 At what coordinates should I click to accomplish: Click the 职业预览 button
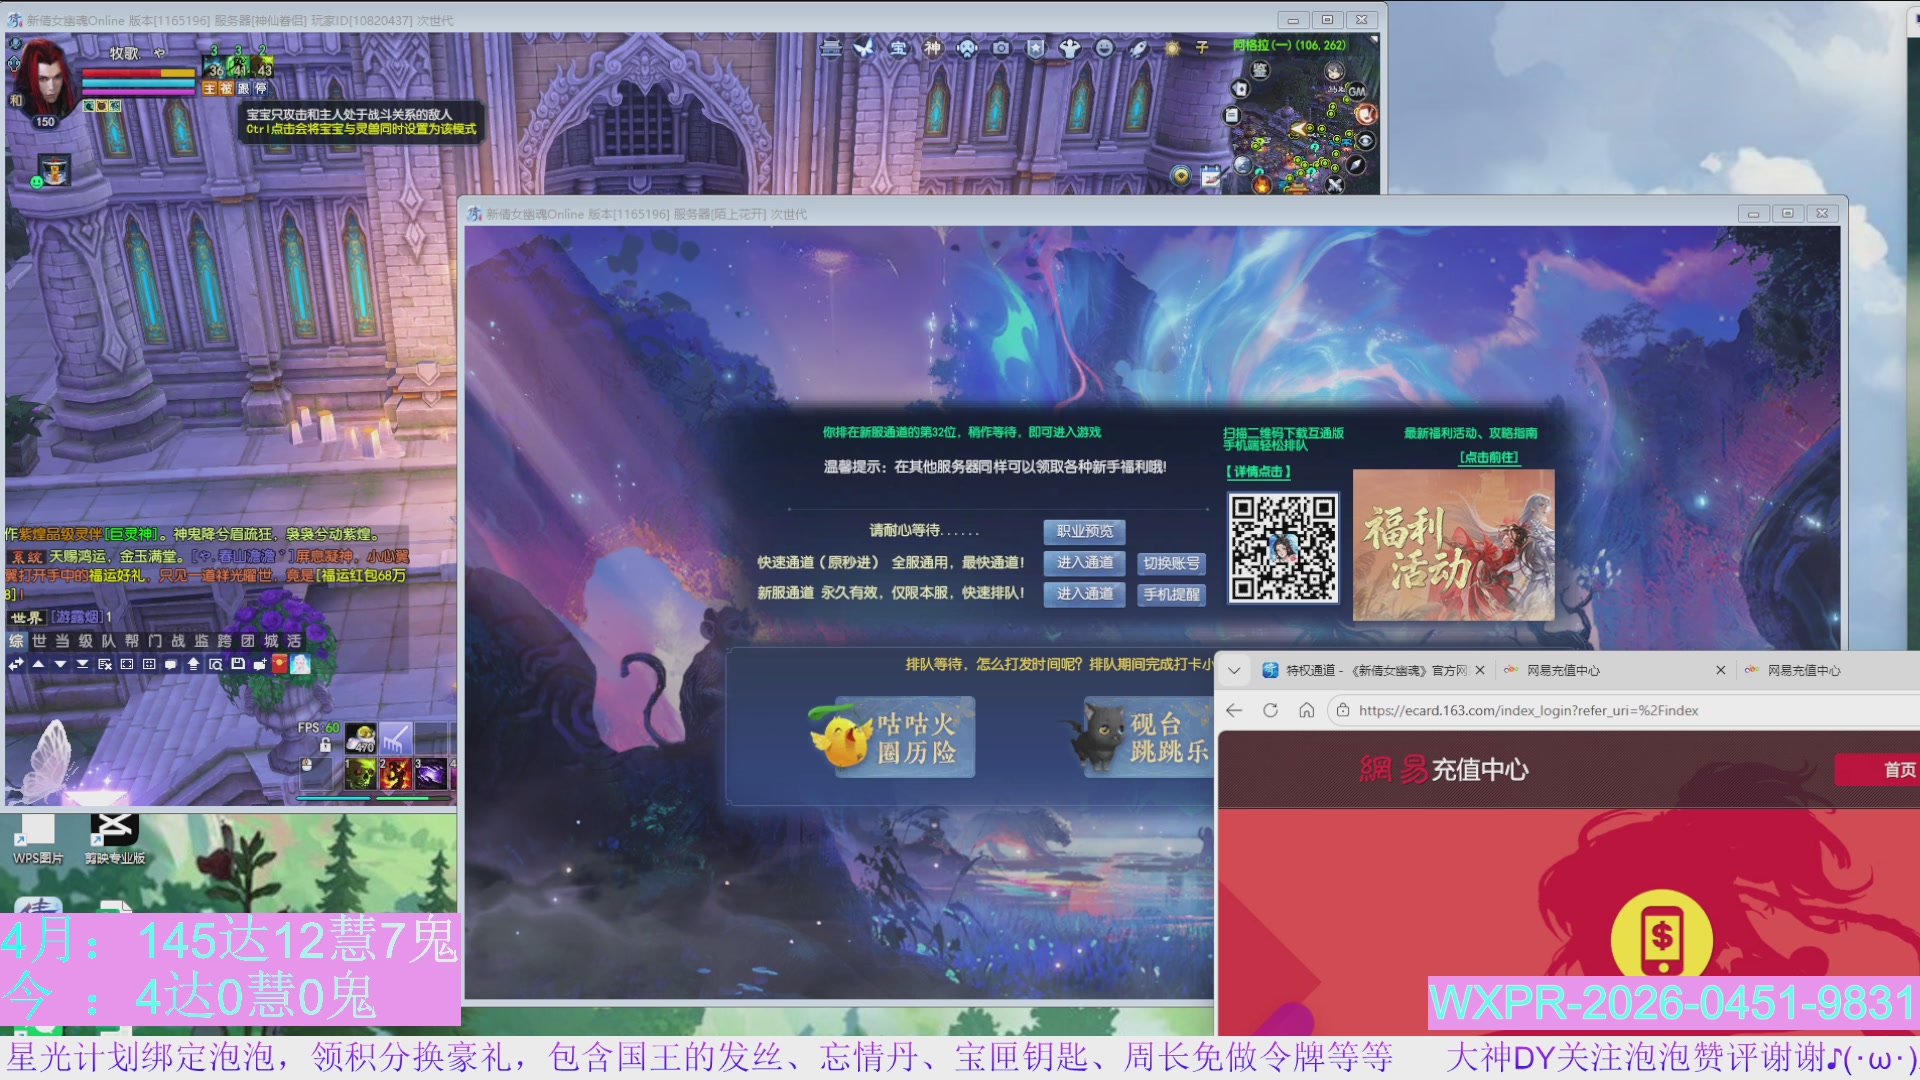[x=1084, y=531]
